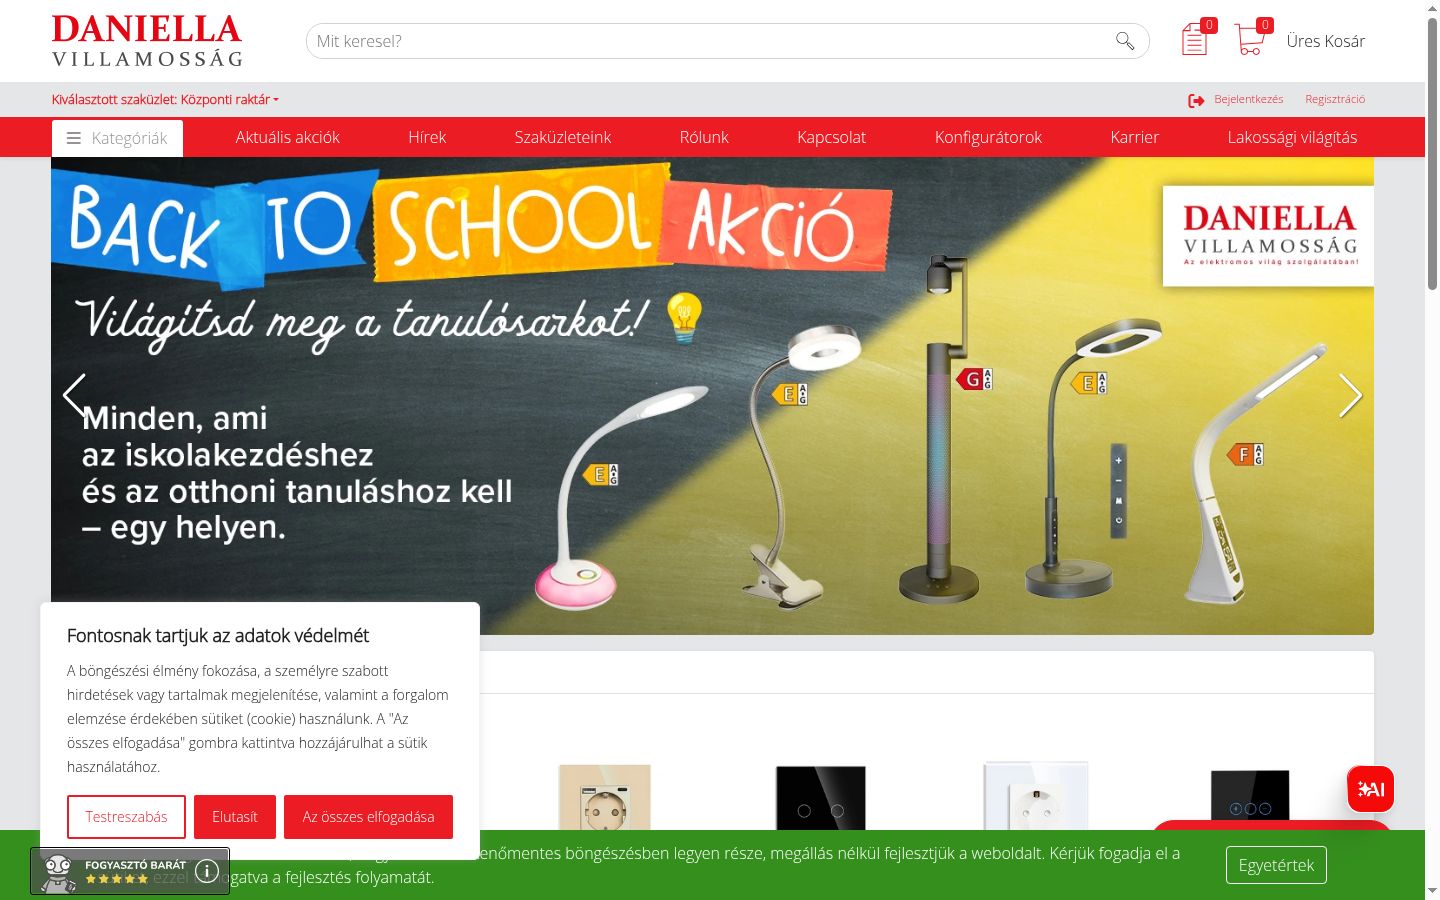
Task: Show previous banner slide arrow
Action: click(x=74, y=395)
